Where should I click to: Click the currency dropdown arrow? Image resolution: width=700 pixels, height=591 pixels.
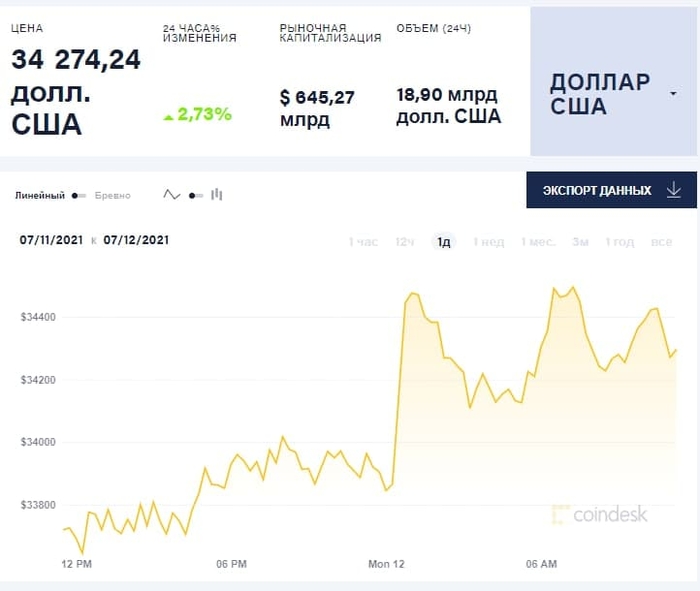pyautogui.click(x=673, y=94)
